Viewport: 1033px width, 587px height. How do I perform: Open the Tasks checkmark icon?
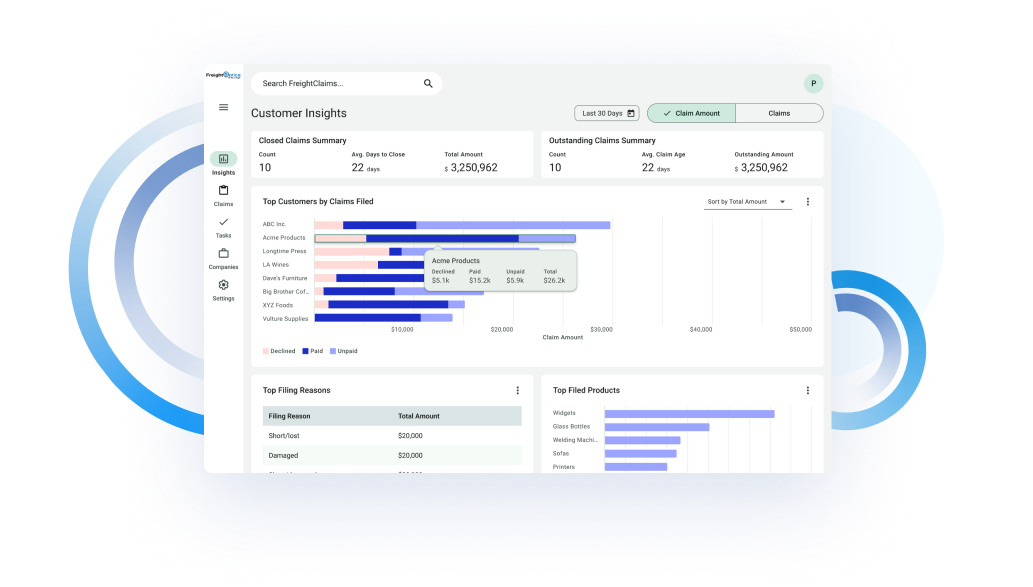pyautogui.click(x=223, y=222)
